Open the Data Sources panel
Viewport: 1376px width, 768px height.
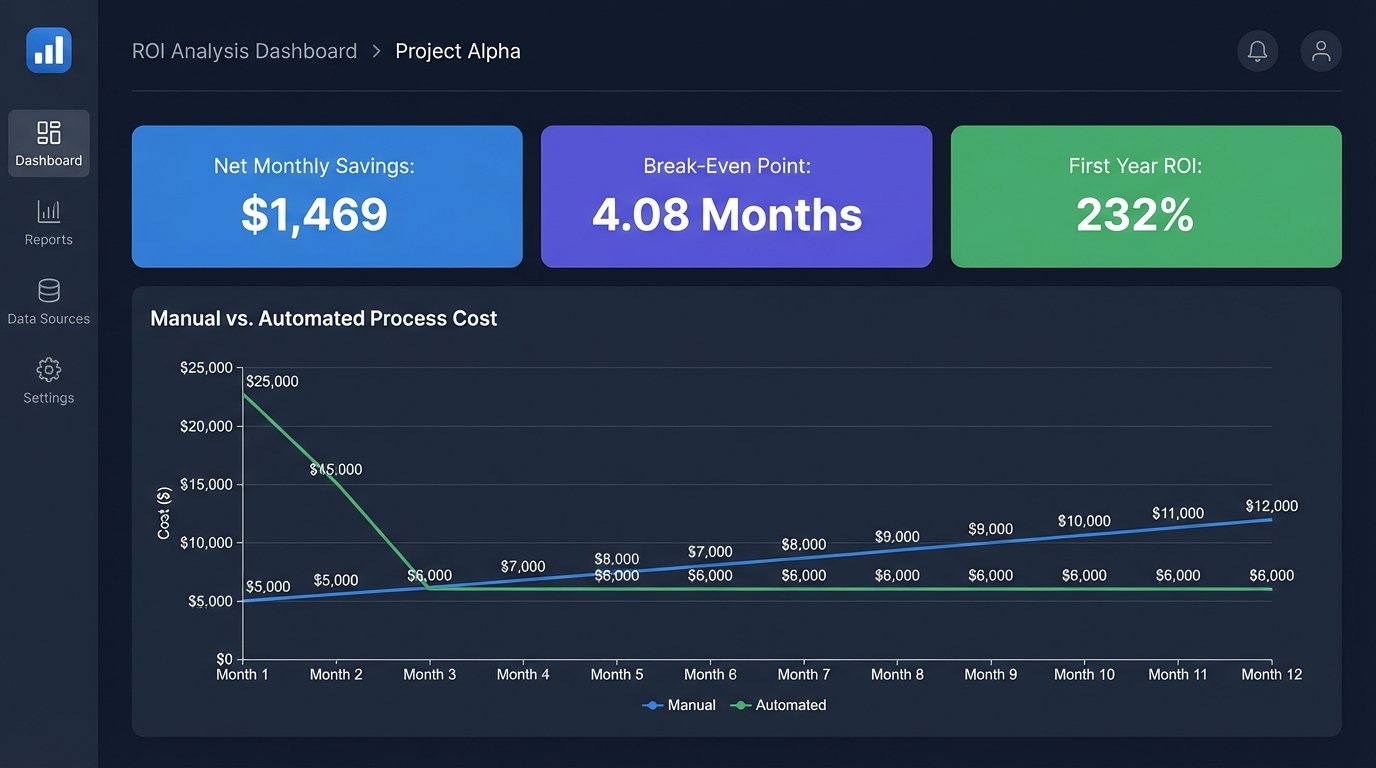[48, 300]
